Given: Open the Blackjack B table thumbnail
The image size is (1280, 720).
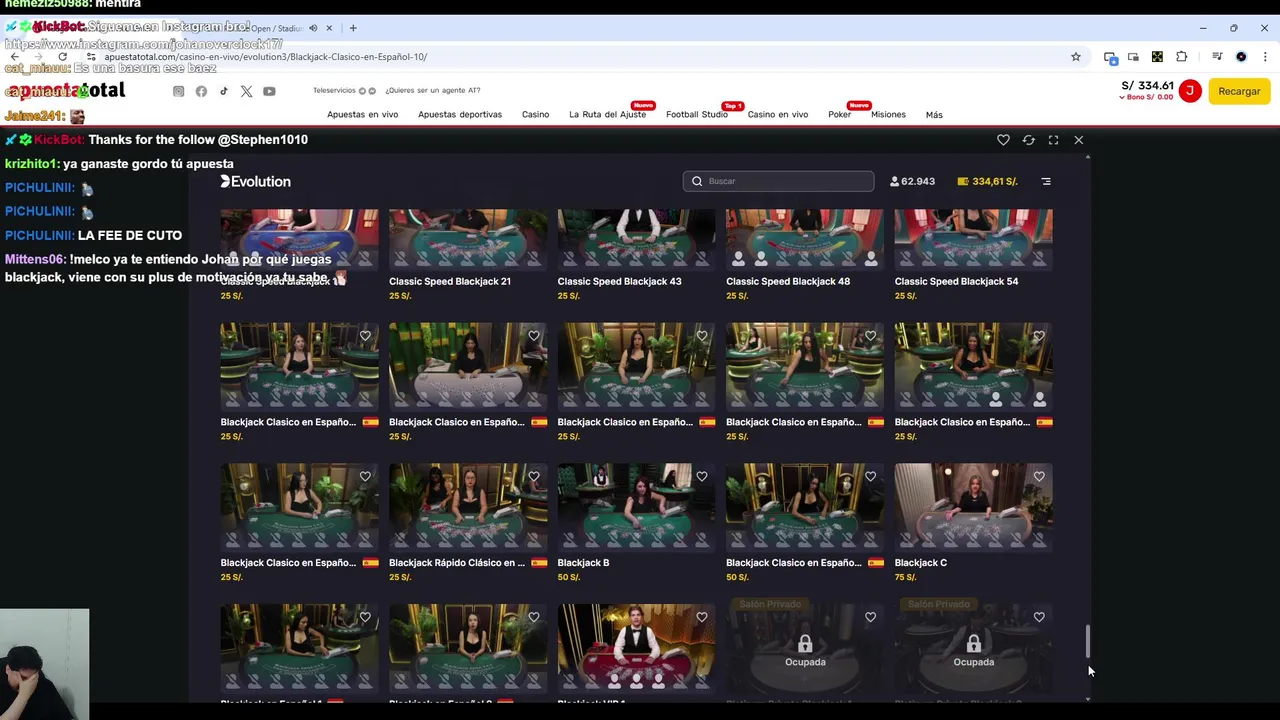Looking at the screenshot, I should click(x=636, y=506).
